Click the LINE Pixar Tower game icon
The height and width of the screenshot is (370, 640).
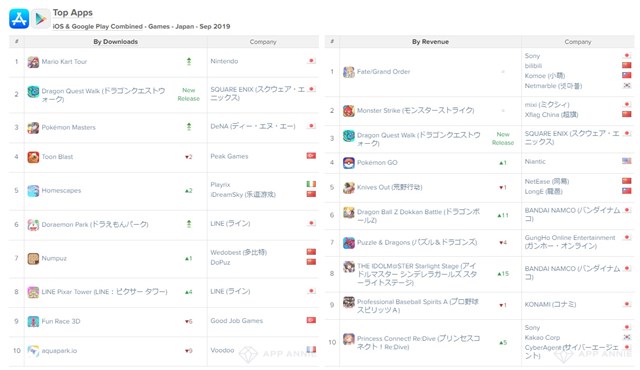tap(33, 292)
